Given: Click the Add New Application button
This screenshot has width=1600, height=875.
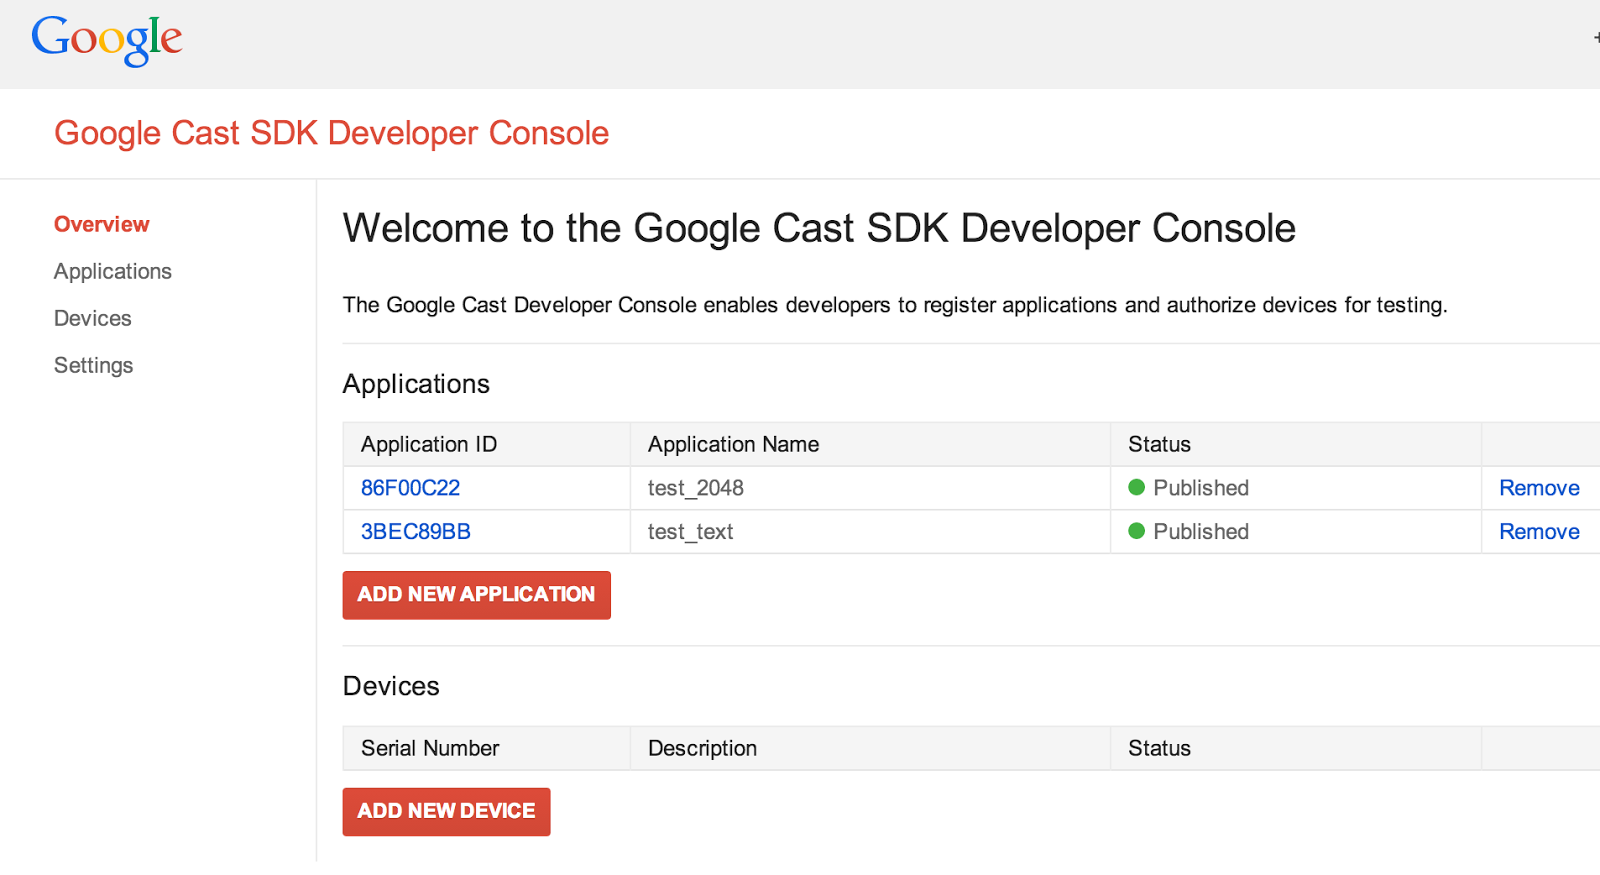Looking at the screenshot, I should click(477, 595).
